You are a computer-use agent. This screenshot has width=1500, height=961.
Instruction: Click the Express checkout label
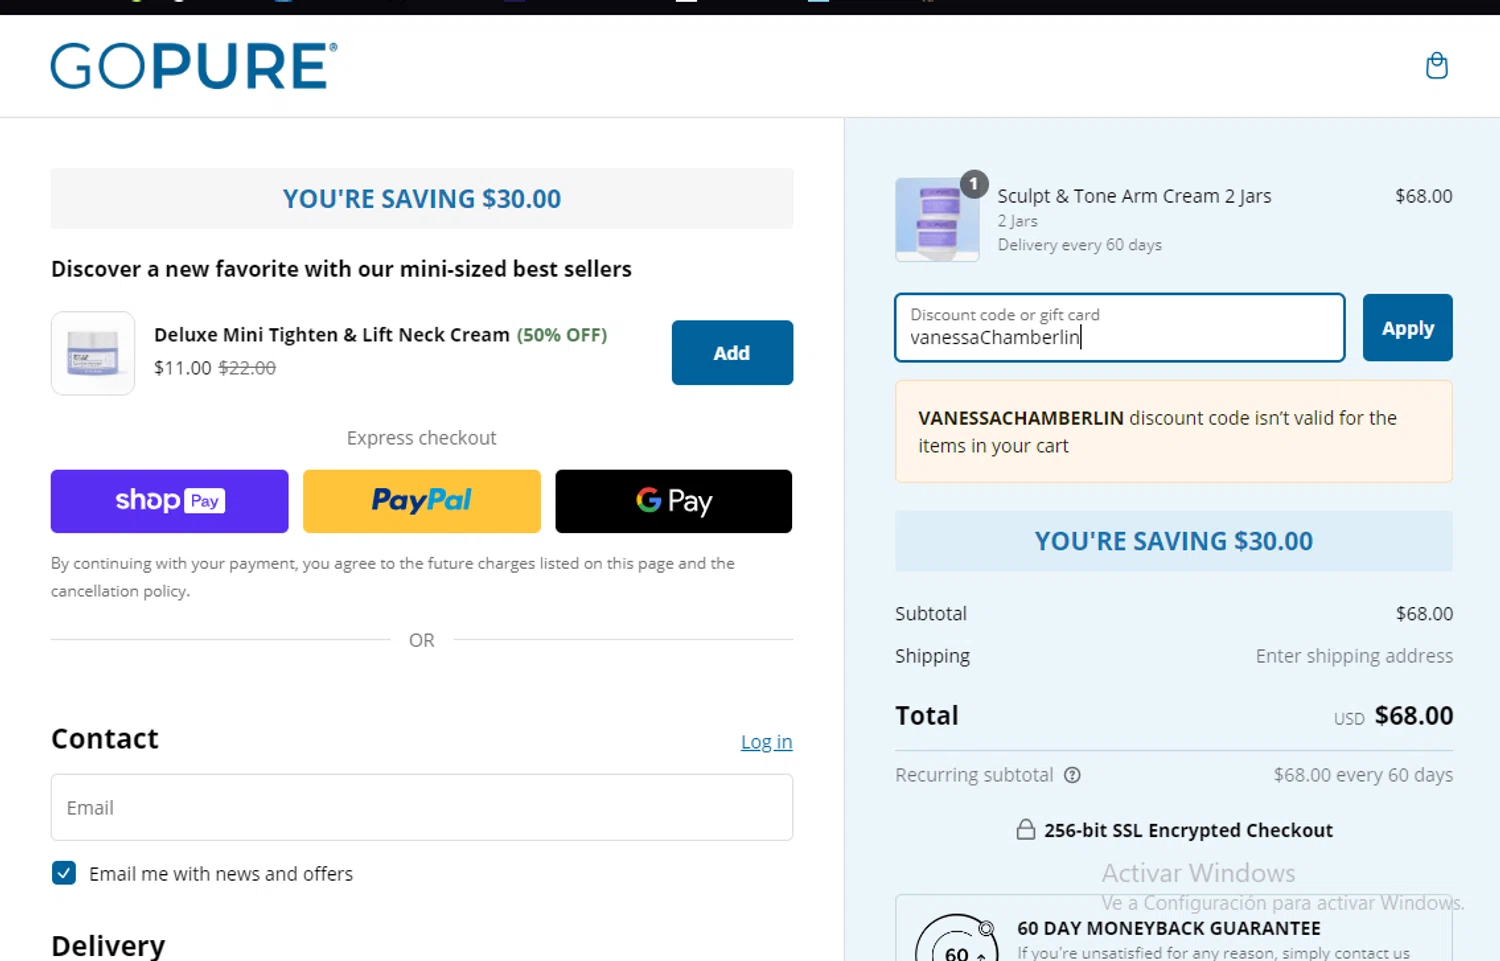[422, 438]
